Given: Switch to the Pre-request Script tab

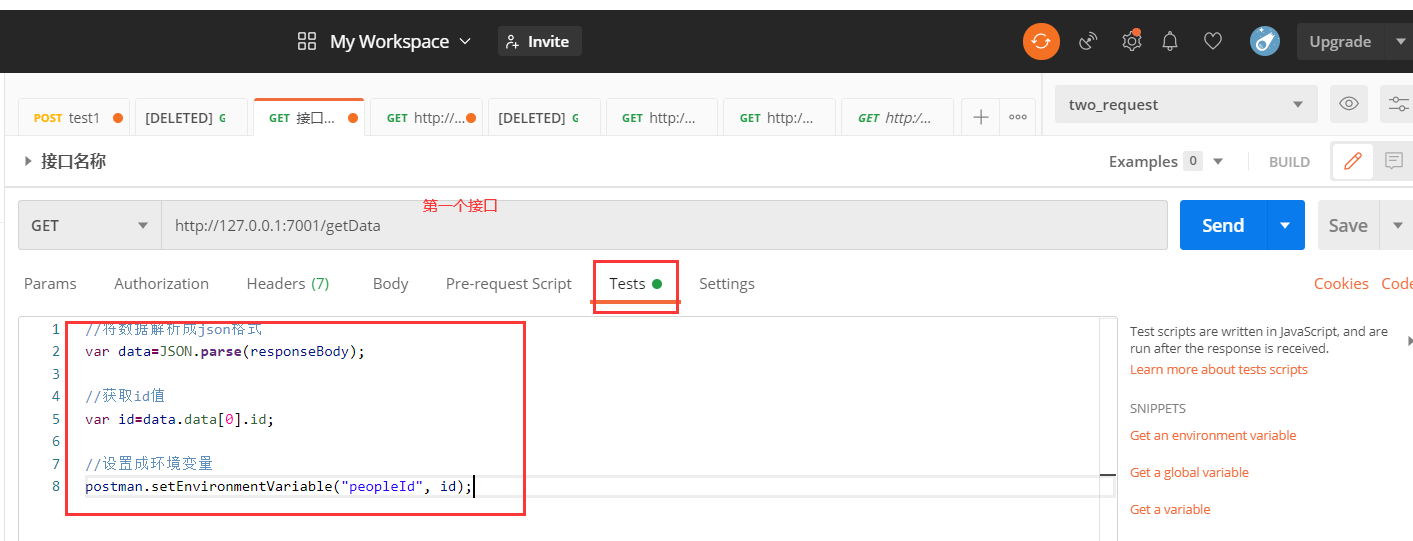Looking at the screenshot, I should click(508, 284).
